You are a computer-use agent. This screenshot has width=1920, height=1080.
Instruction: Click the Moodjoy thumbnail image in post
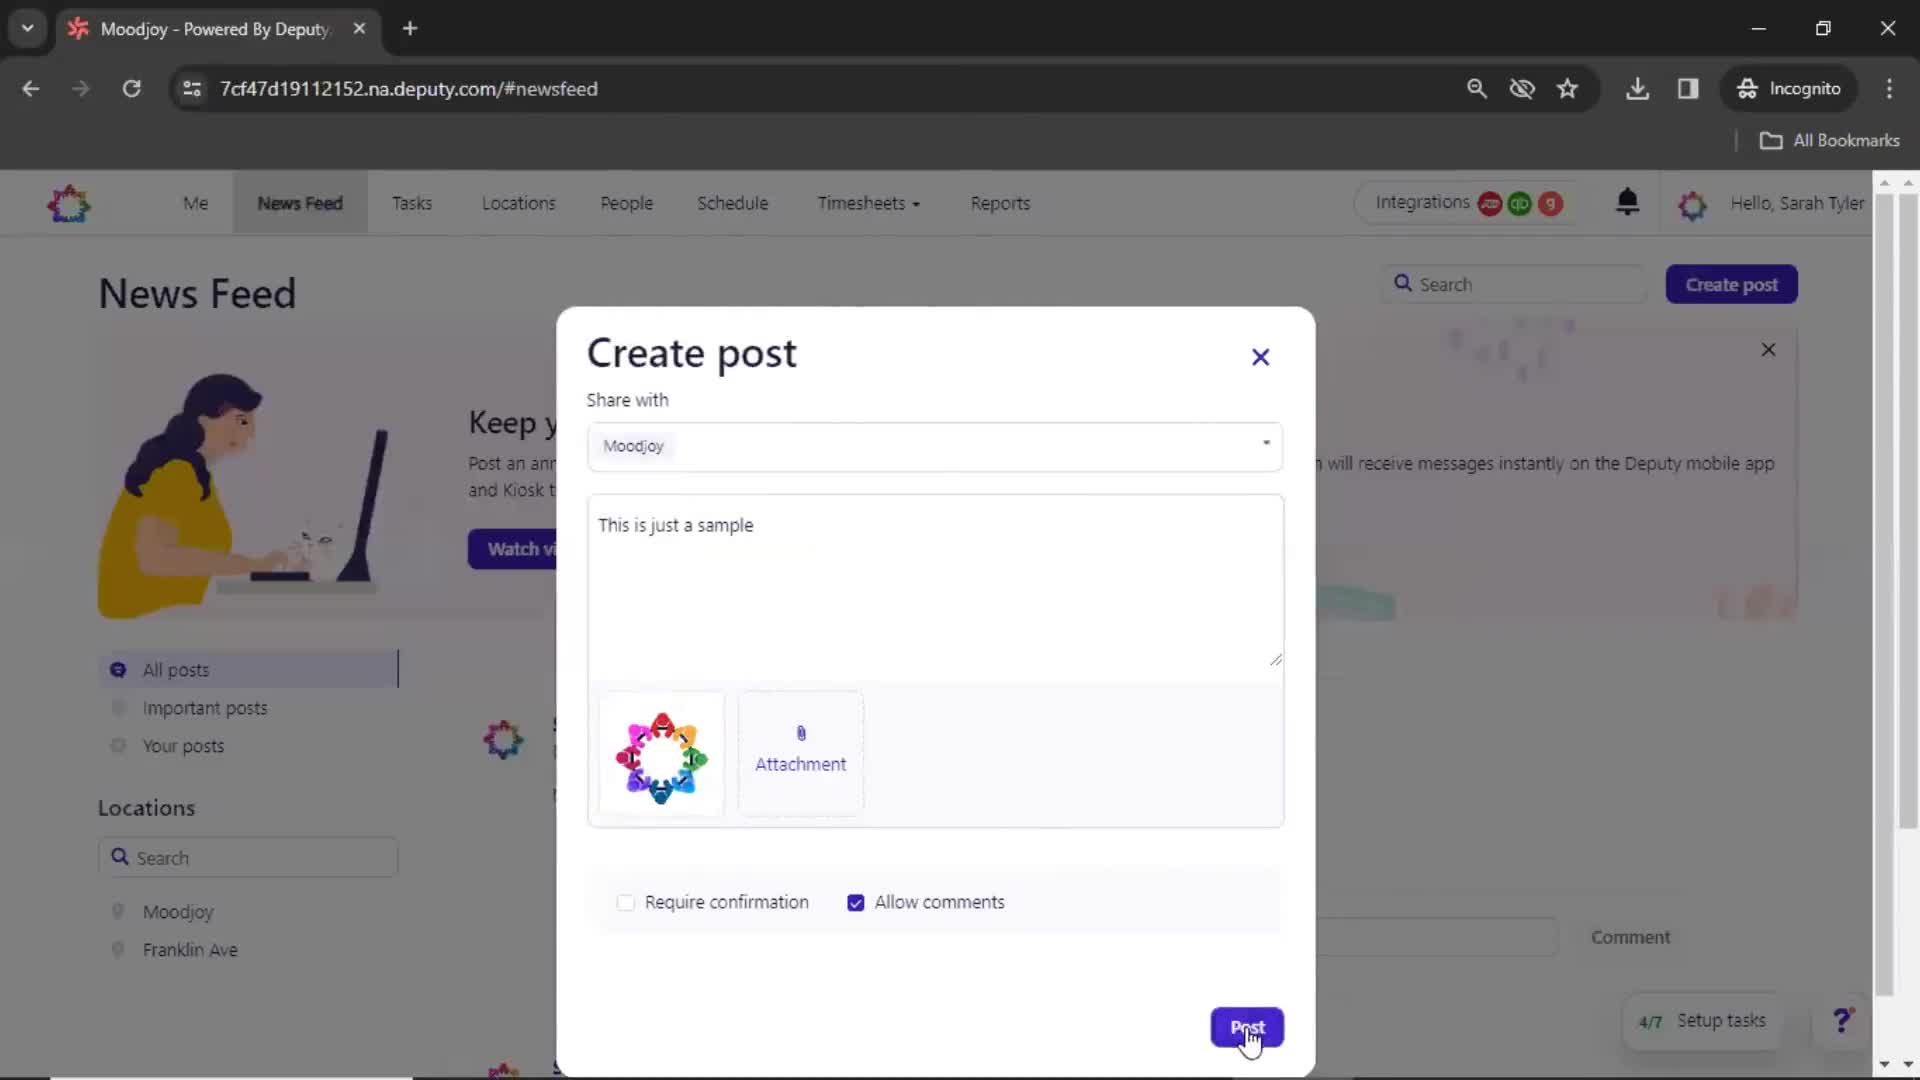tap(662, 756)
